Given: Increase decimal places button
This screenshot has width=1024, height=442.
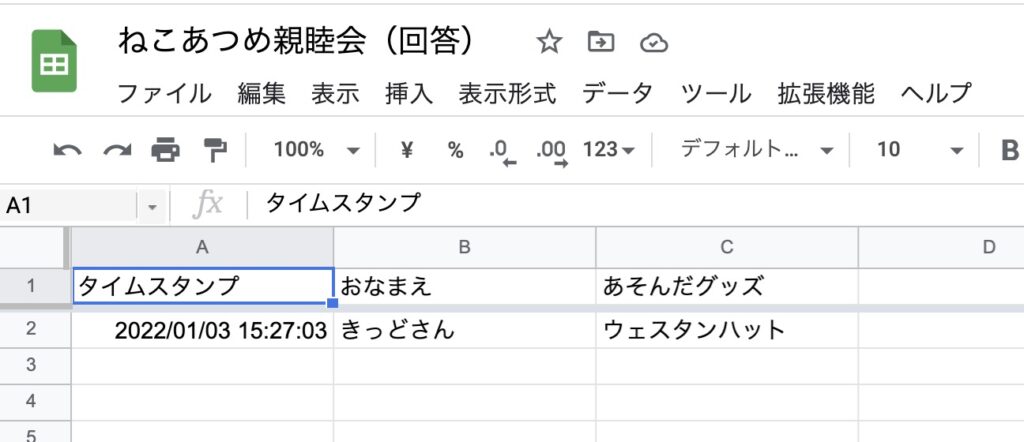Looking at the screenshot, I should [552, 153].
